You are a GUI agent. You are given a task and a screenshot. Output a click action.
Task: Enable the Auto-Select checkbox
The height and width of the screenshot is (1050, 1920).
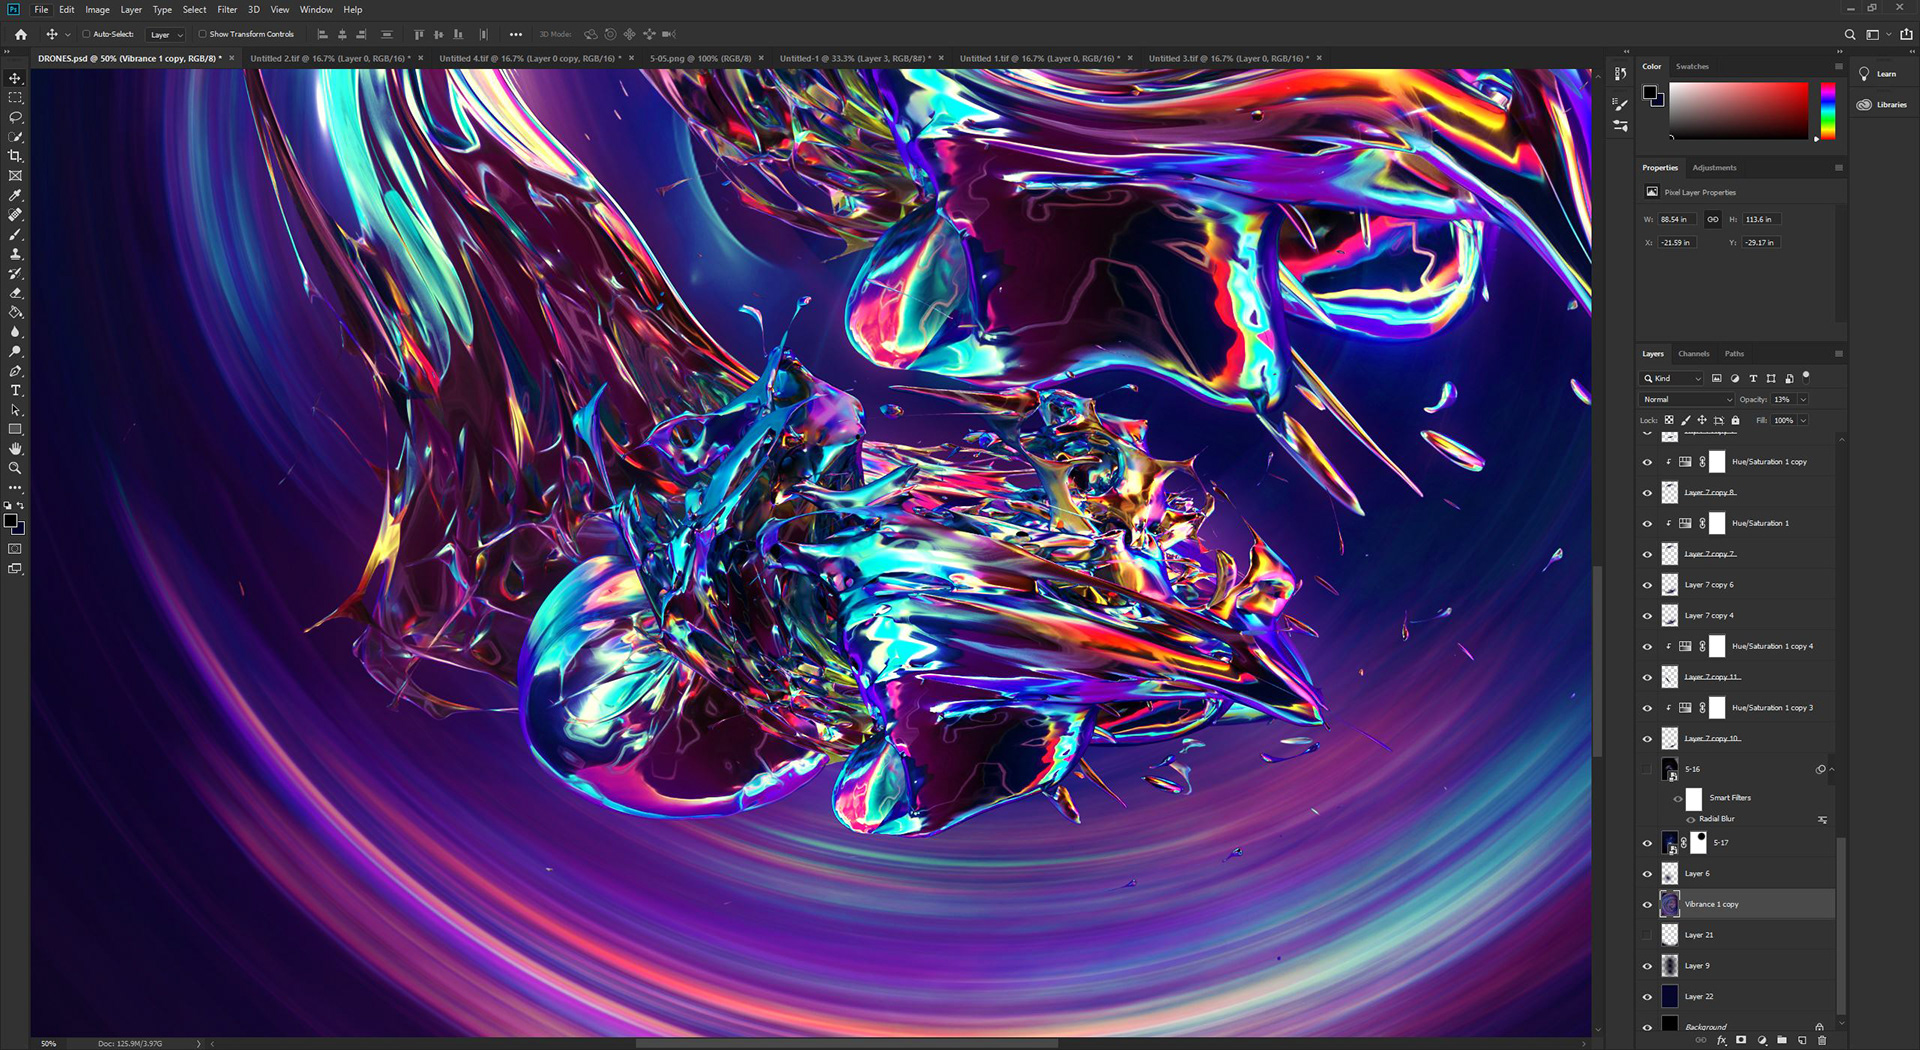point(86,34)
